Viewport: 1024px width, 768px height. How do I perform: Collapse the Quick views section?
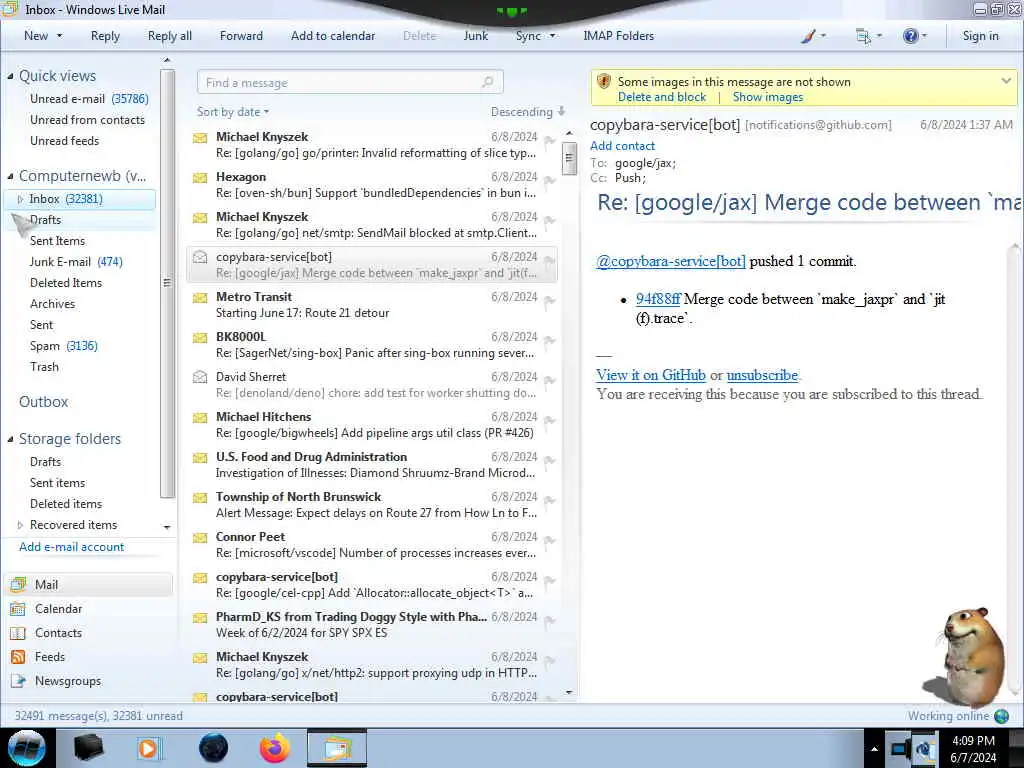(x=10, y=76)
